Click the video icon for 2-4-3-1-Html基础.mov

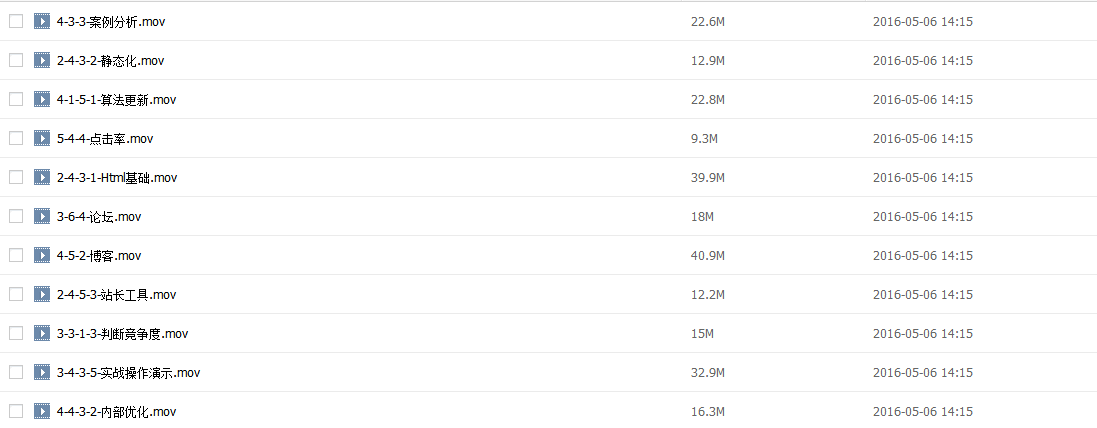click(x=41, y=177)
